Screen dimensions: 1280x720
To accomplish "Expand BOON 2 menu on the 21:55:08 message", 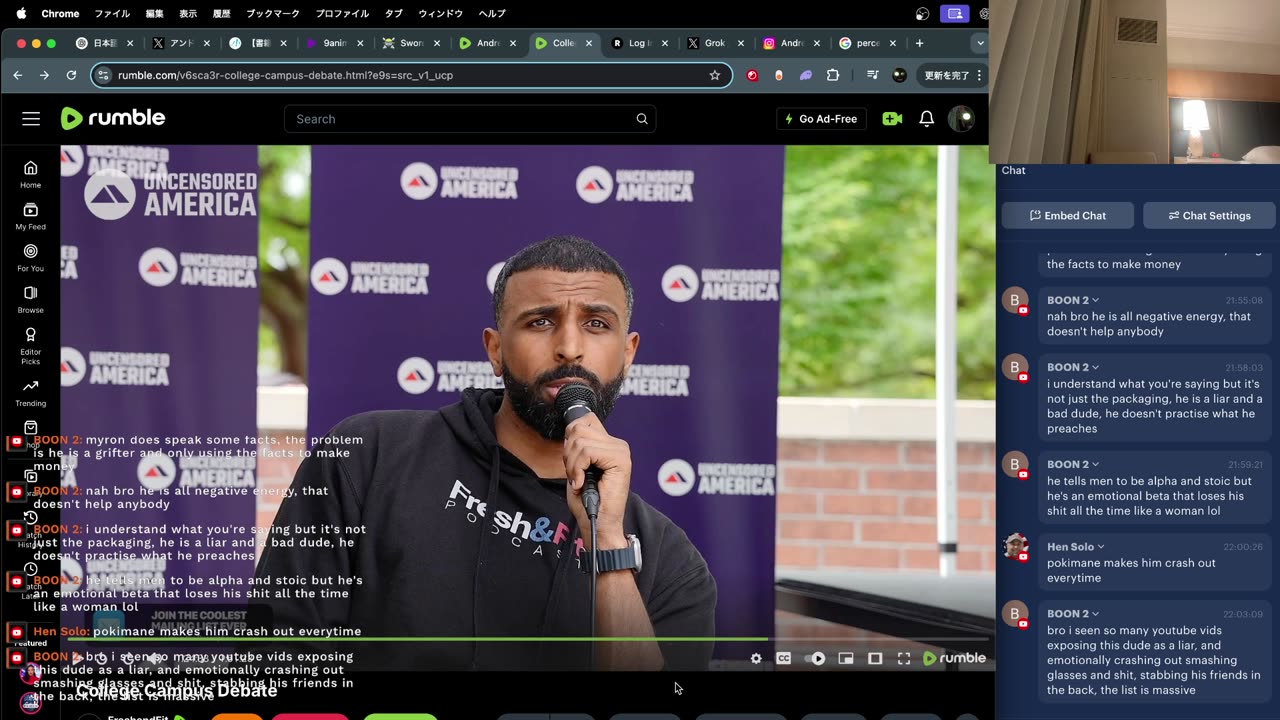I will coord(1095,300).
